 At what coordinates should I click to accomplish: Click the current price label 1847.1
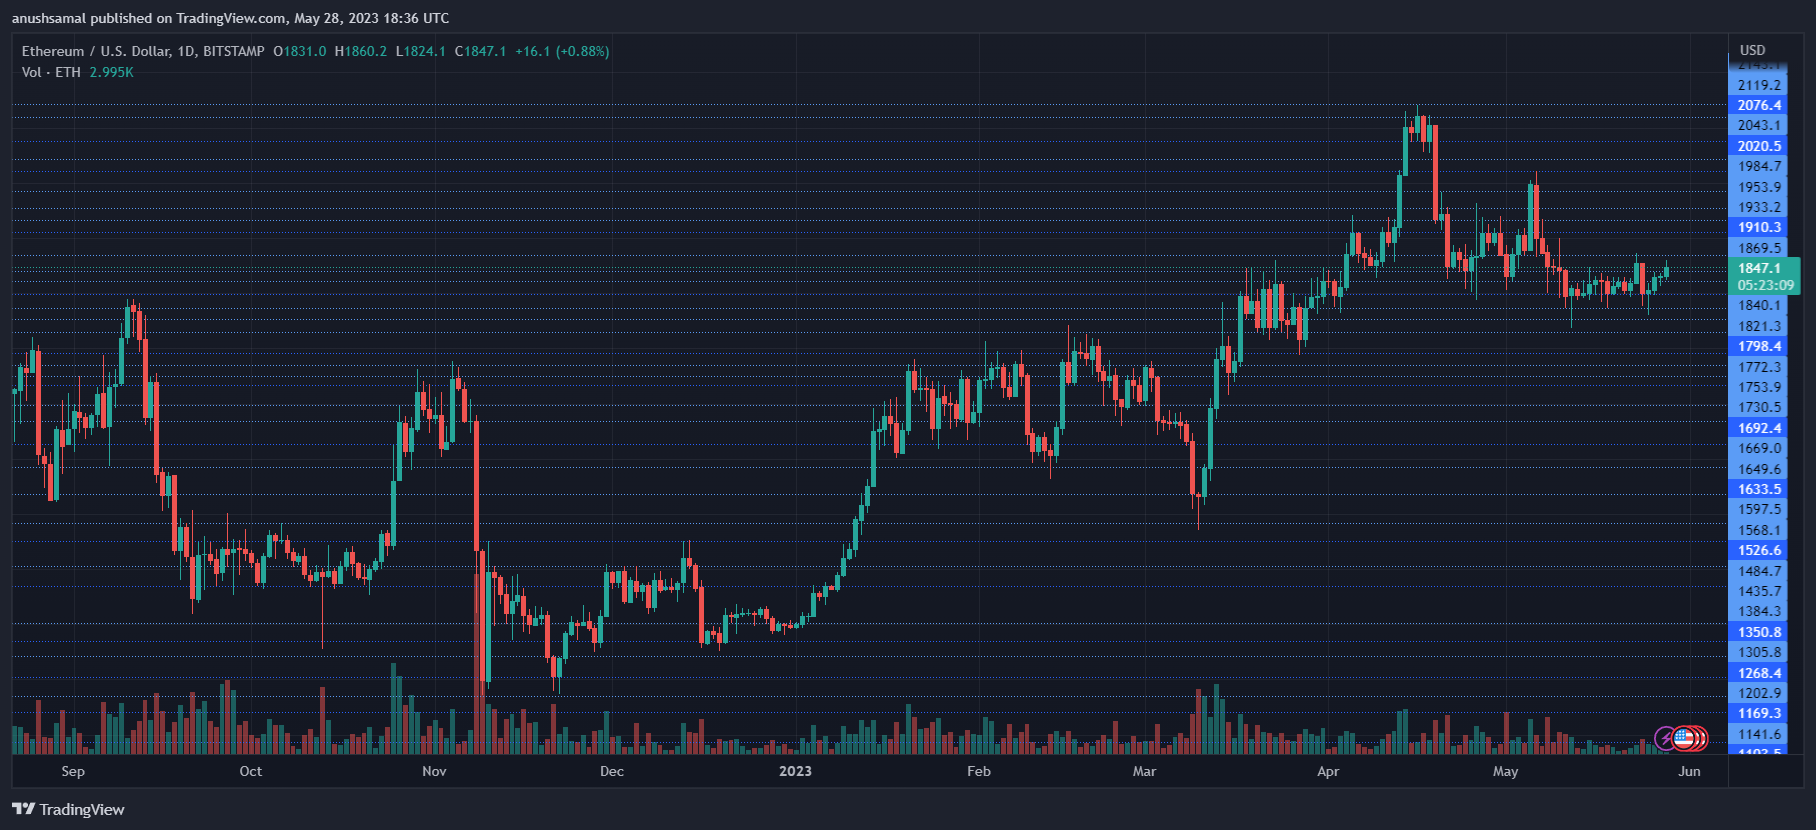pyautogui.click(x=1758, y=268)
